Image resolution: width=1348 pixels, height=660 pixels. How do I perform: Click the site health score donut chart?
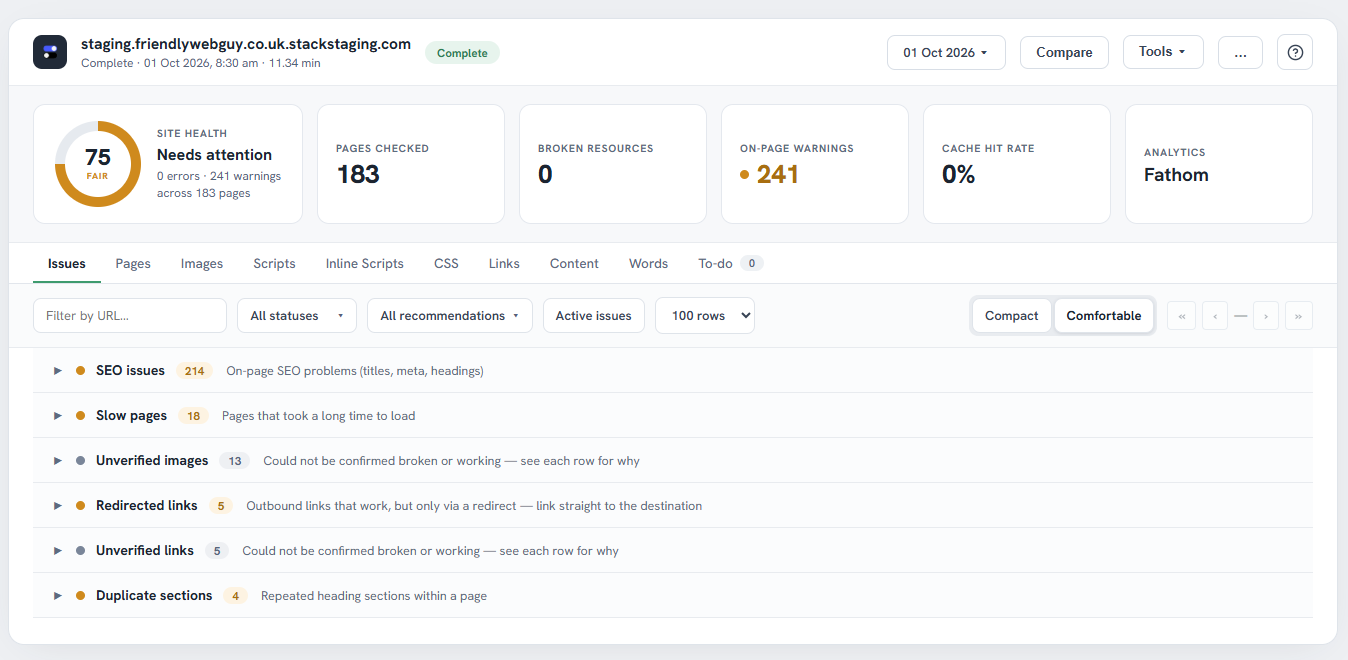coord(98,164)
